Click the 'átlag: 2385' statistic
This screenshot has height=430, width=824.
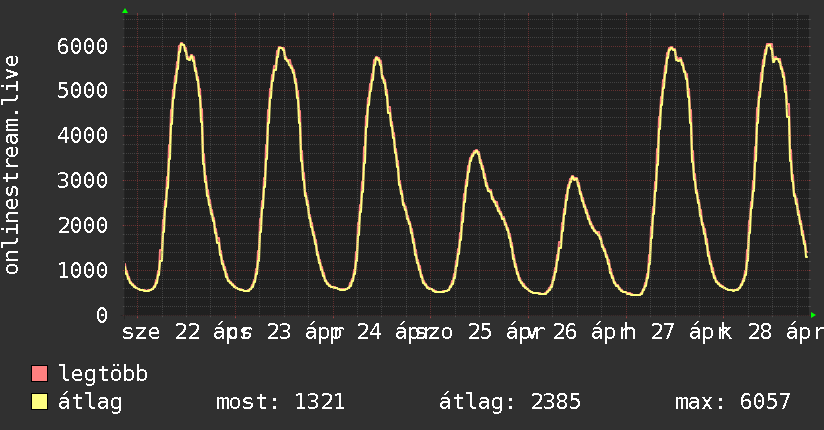510,402
